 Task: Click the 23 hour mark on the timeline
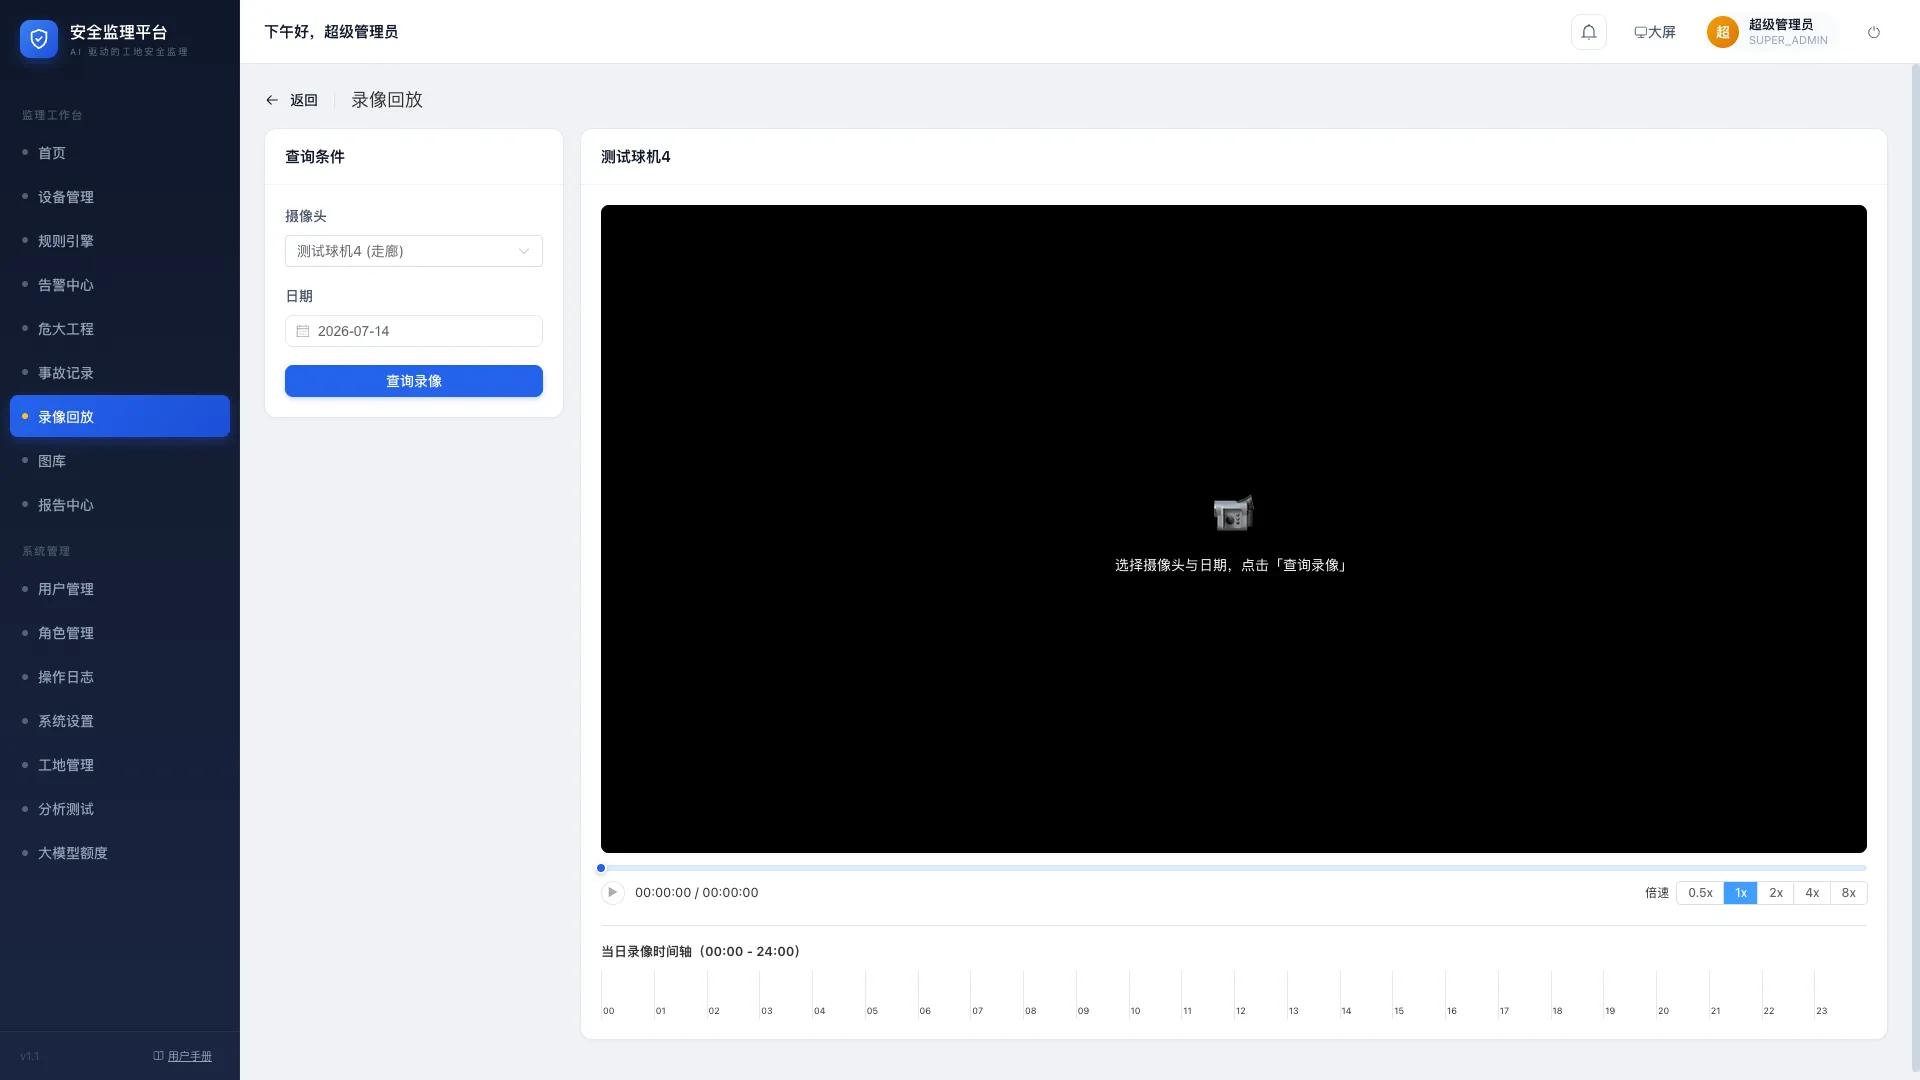[1822, 1011]
